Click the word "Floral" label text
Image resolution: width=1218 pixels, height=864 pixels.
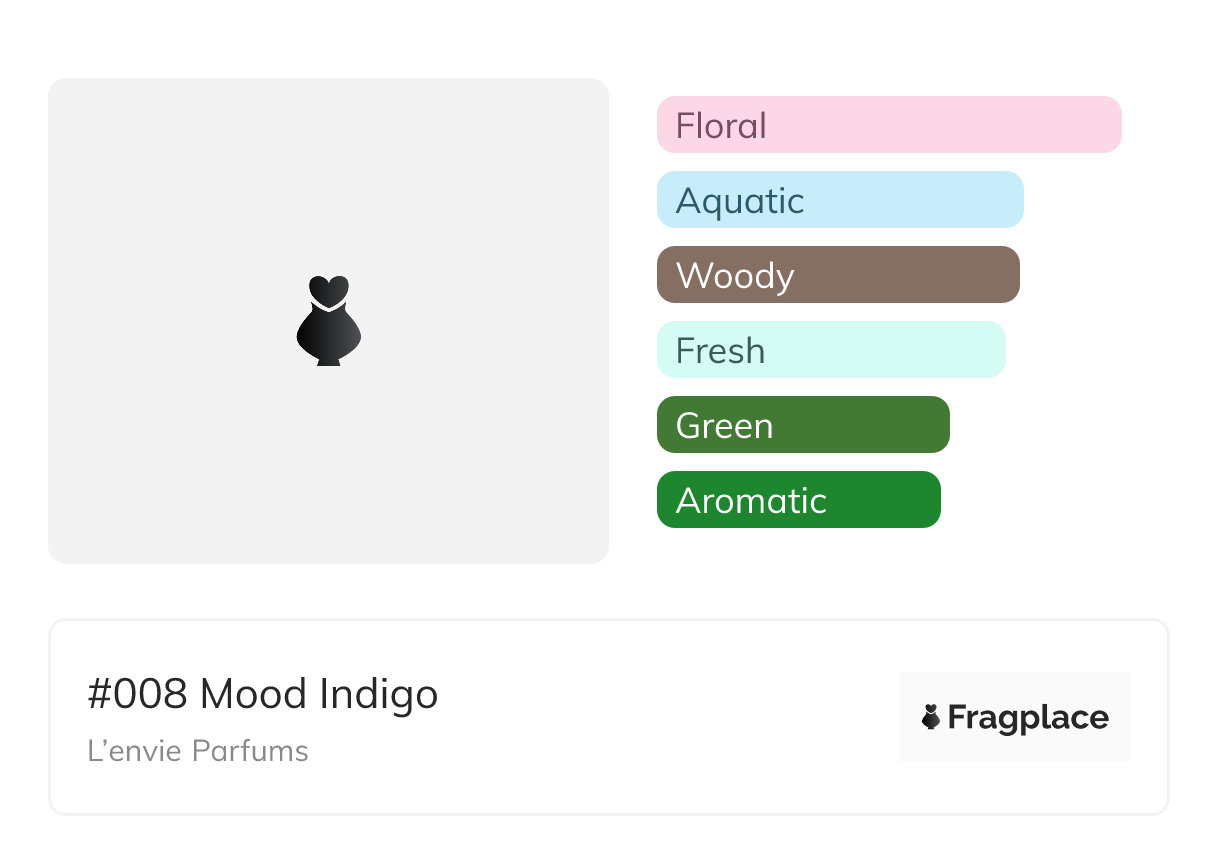tap(721, 126)
